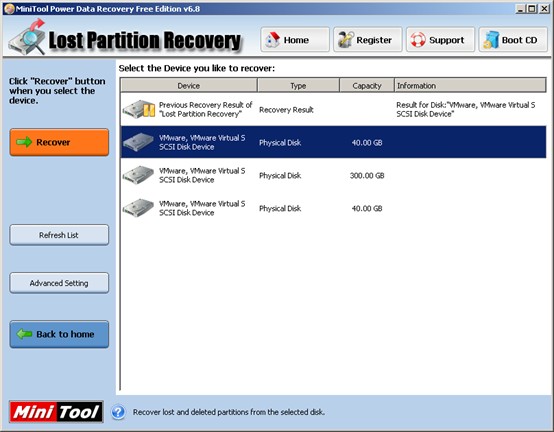The width and height of the screenshot is (554, 432).
Task: Select the highlighted VMware SCSI Disk Device name
Action: pyautogui.click(x=202, y=142)
